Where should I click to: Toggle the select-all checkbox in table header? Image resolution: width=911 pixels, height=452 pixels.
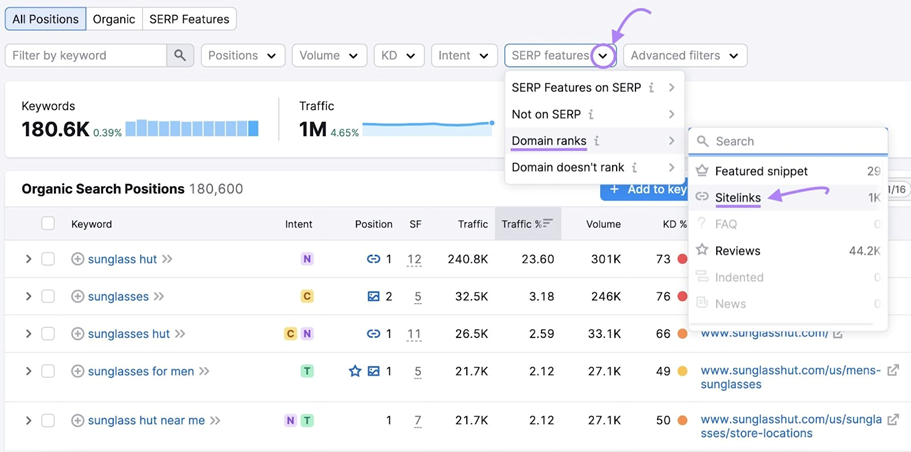(x=48, y=224)
